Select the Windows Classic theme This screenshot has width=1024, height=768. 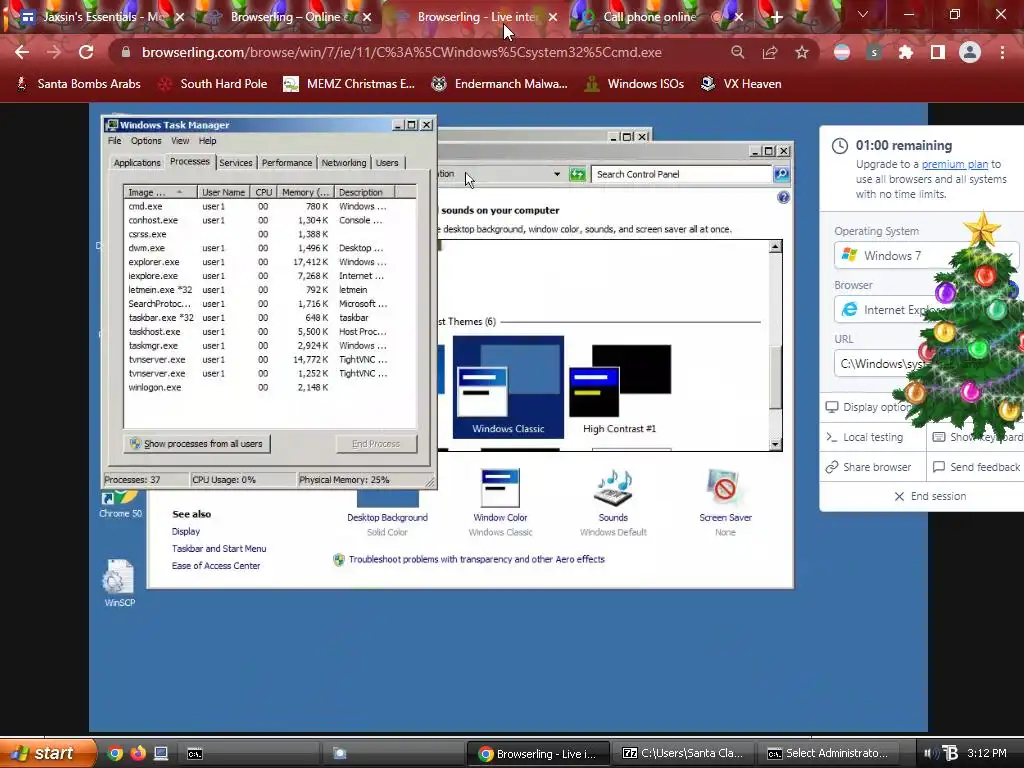[508, 387]
